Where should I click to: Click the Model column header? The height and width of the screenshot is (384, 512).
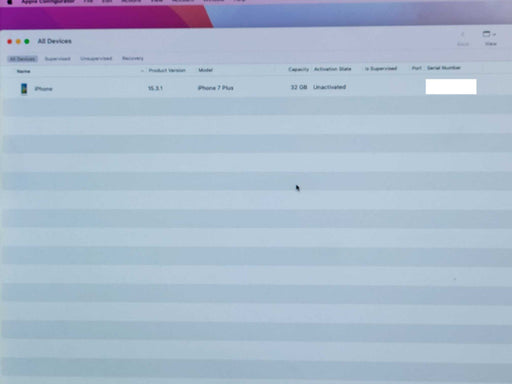click(205, 70)
